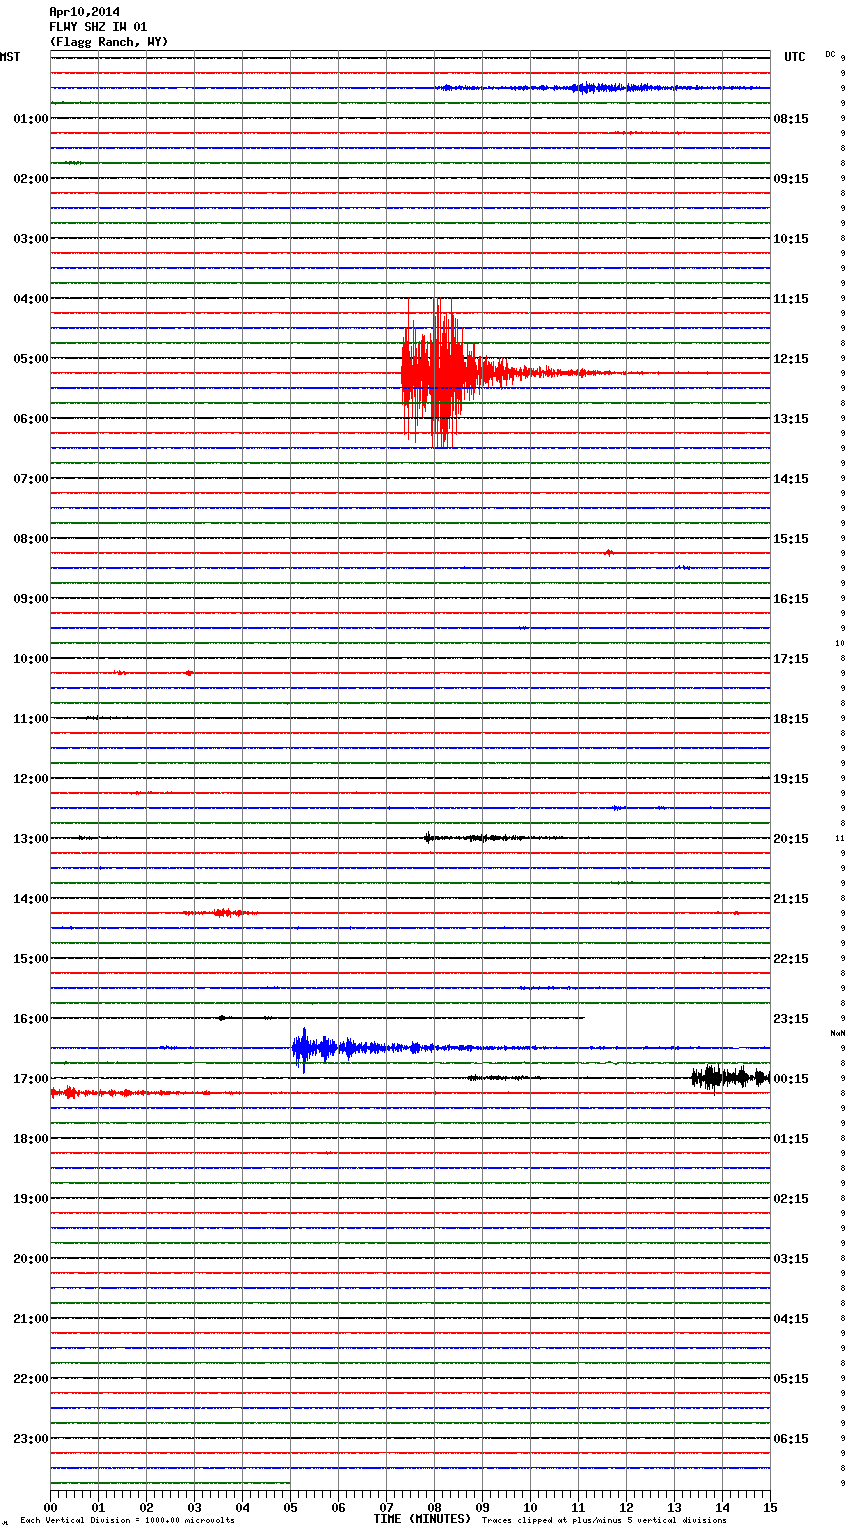Screen dimensions: 850x1534
Task: Select the 12:15 UTC time label
Action: pyautogui.click(x=790, y=359)
